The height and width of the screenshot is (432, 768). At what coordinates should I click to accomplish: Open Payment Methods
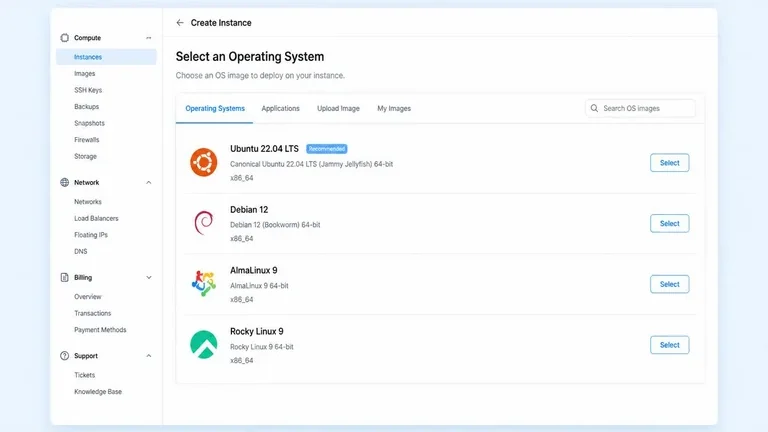[100, 330]
